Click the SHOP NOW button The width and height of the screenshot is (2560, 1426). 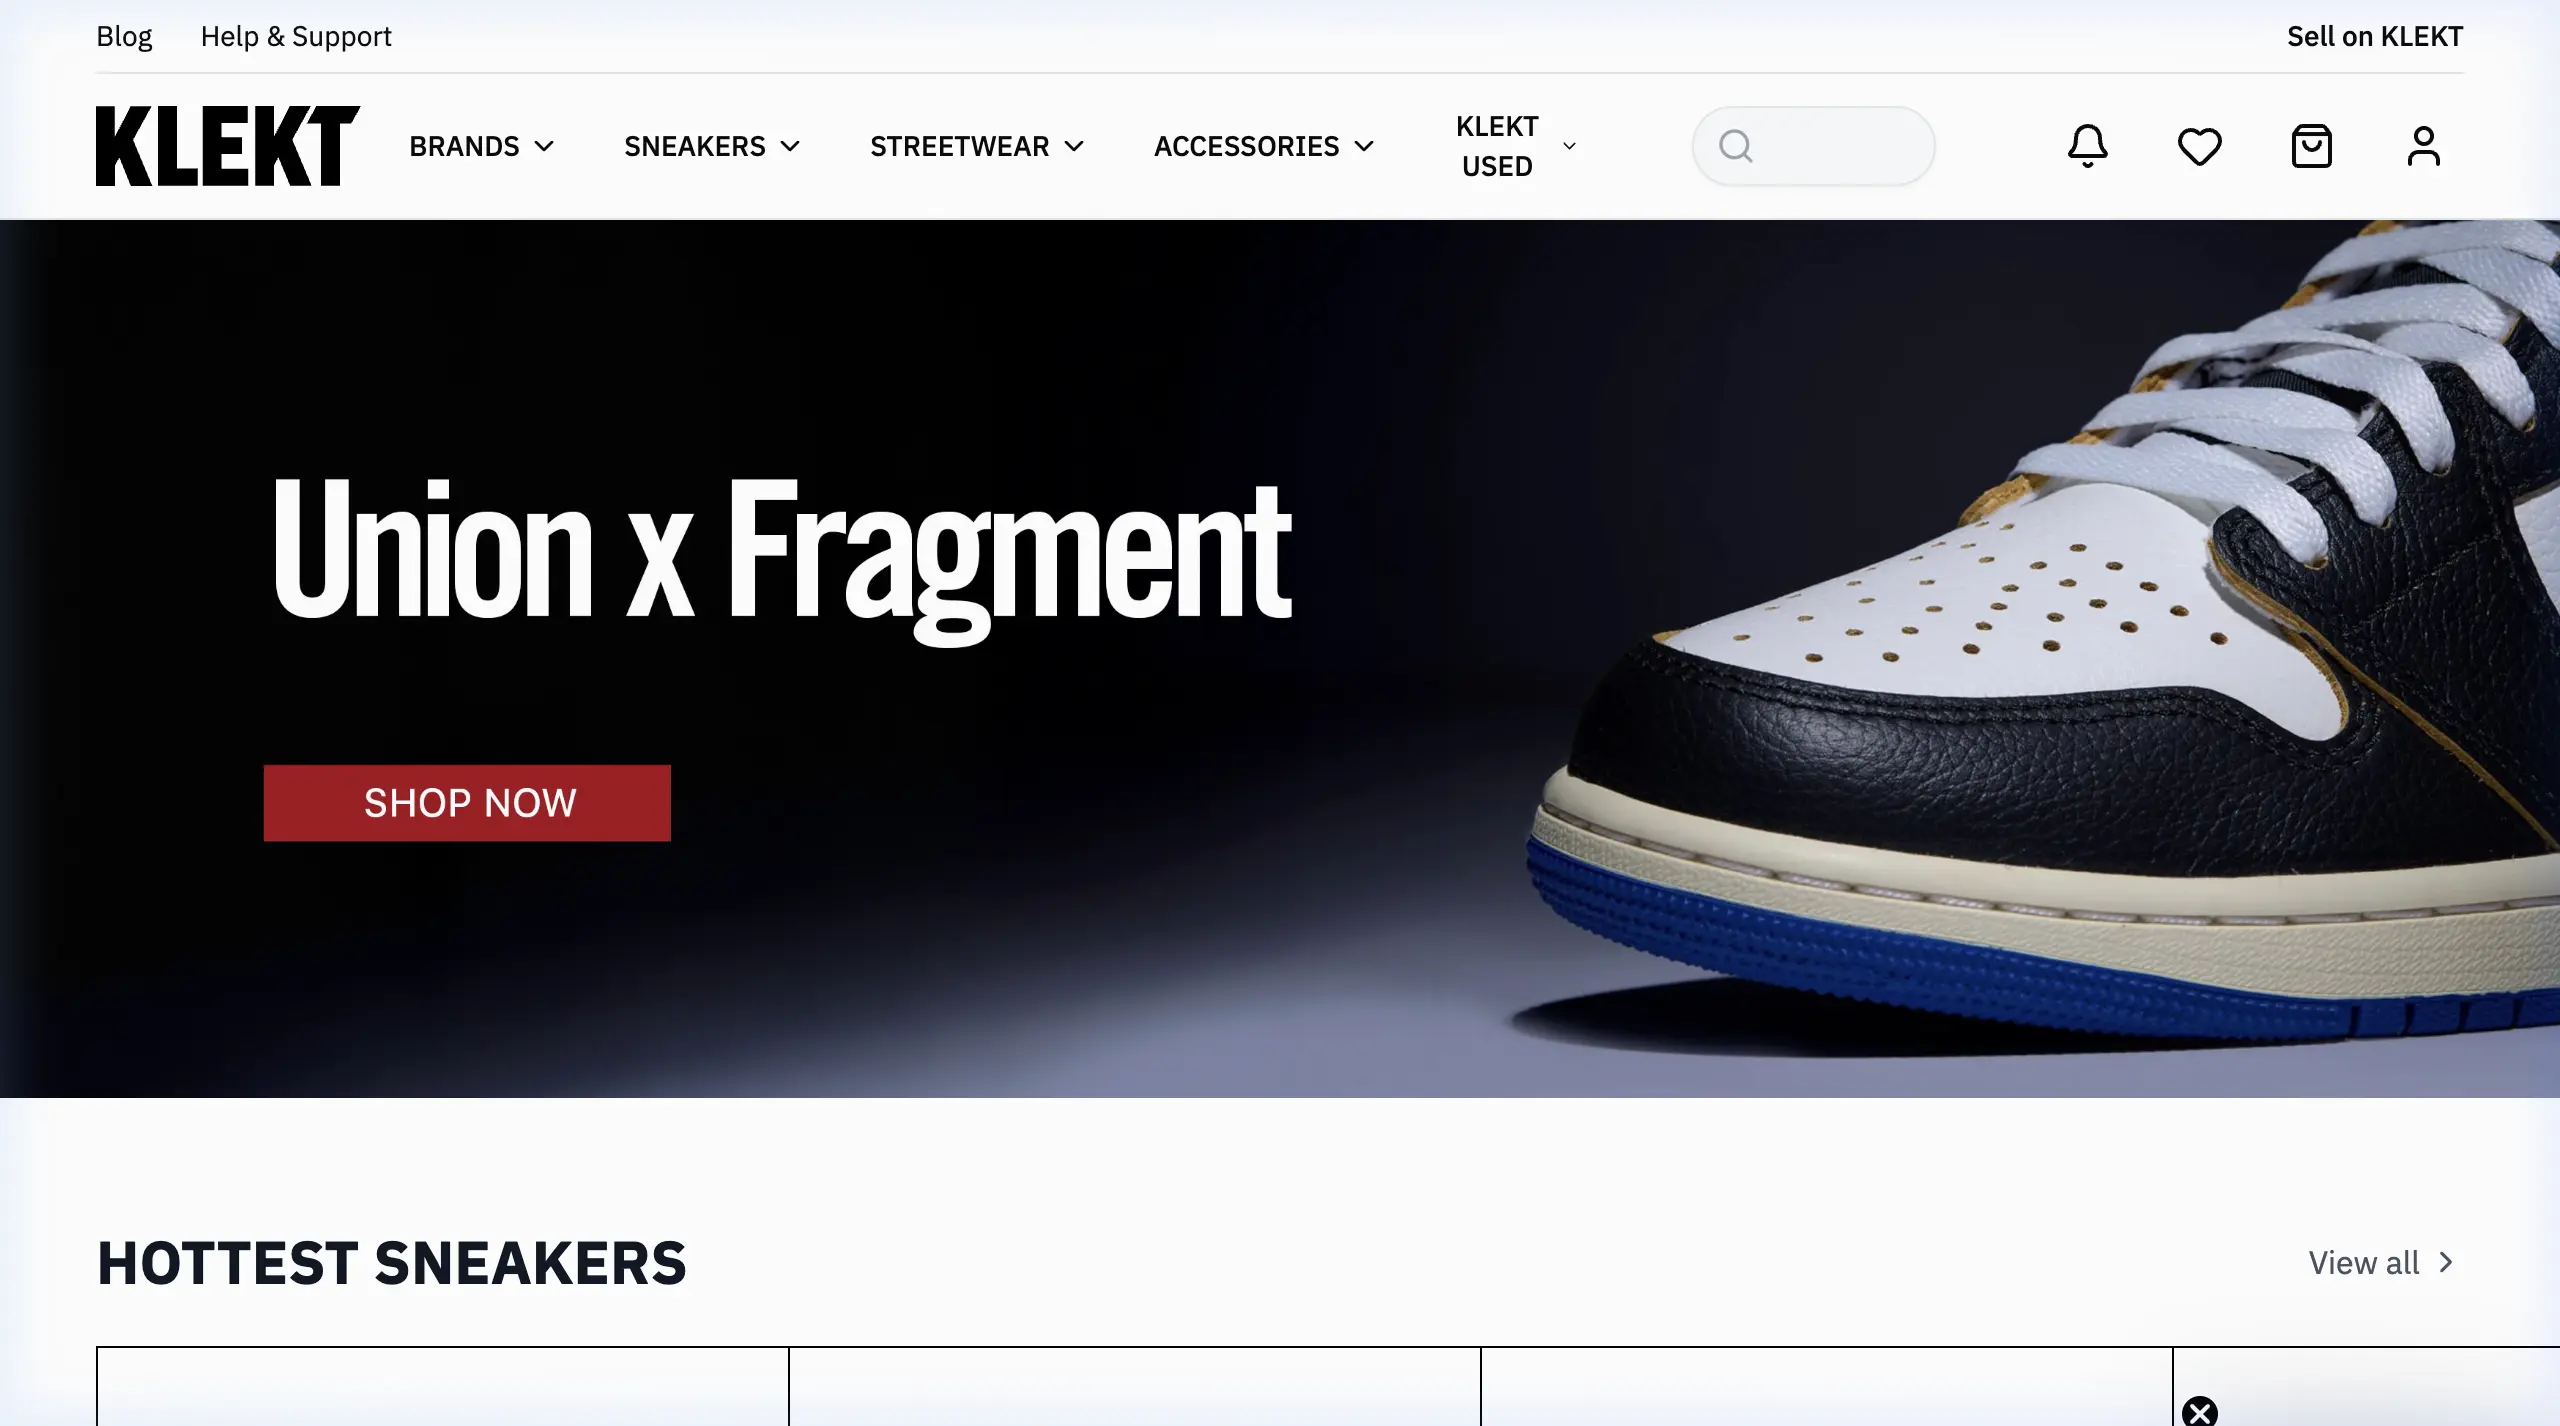(467, 803)
